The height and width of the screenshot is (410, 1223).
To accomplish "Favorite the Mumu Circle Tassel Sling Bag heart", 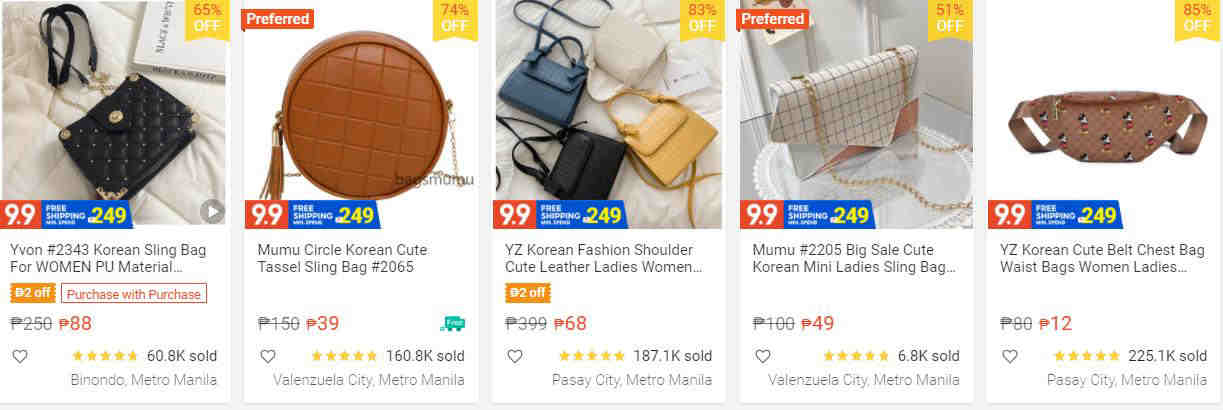I will coord(267,356).
